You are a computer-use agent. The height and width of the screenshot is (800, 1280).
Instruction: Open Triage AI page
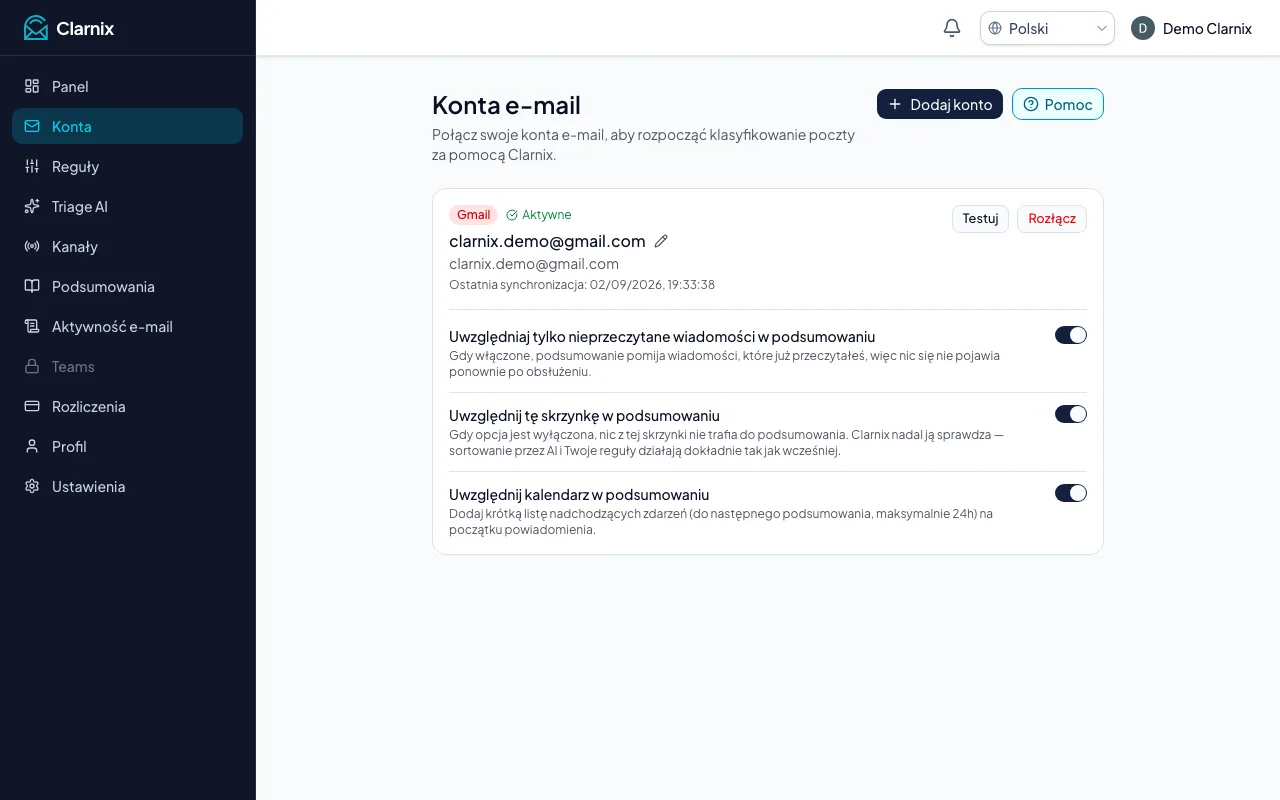(127, 206)
